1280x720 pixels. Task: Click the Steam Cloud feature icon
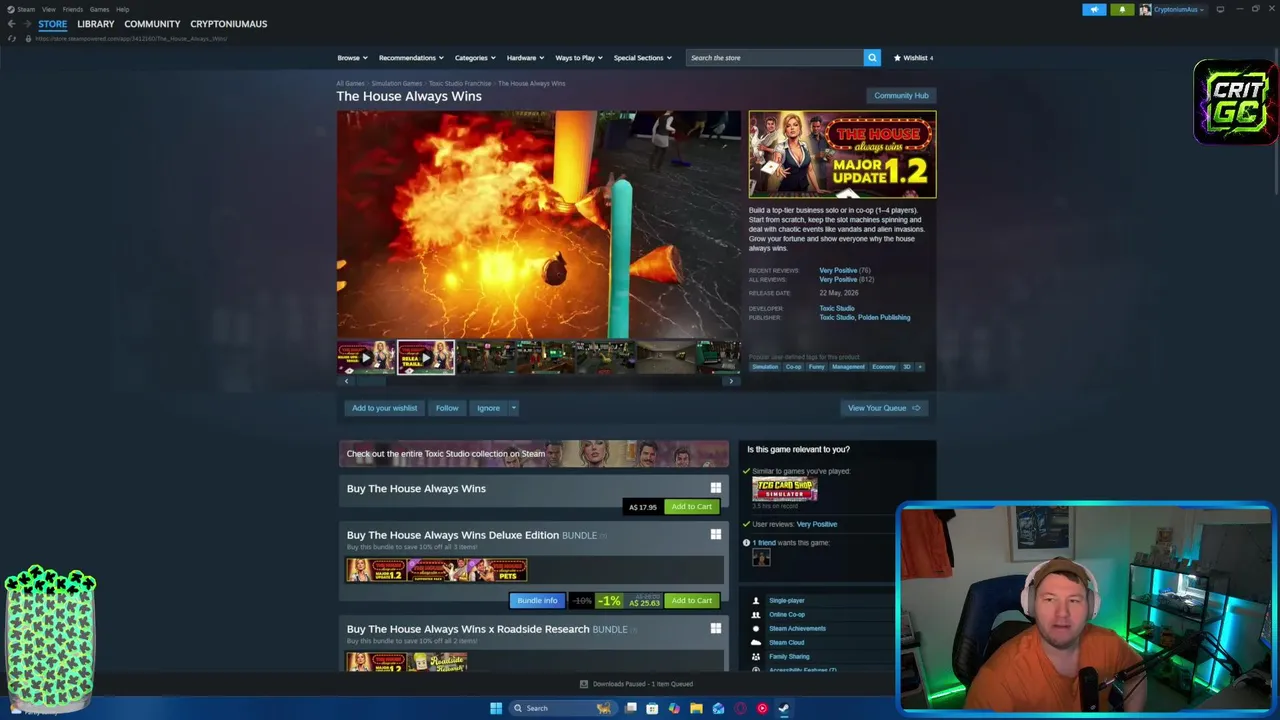click(x=756, y=643)
